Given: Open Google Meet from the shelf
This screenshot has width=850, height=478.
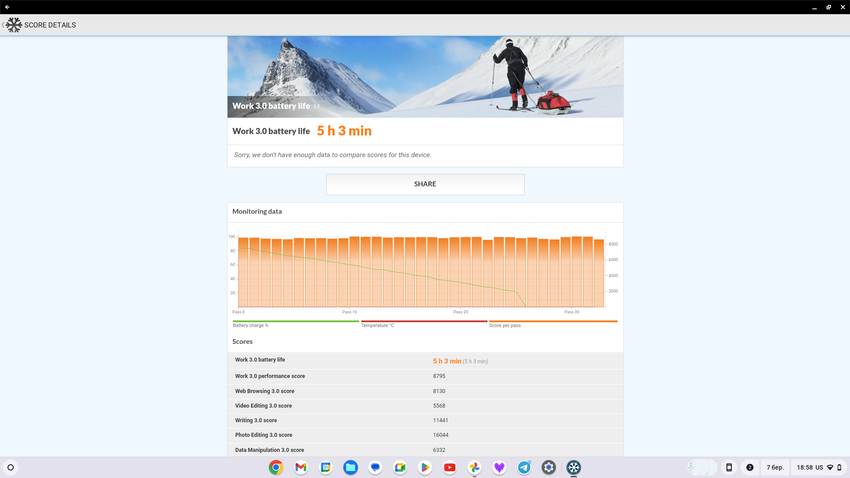Looking at the screenshot, I should 400,467.
